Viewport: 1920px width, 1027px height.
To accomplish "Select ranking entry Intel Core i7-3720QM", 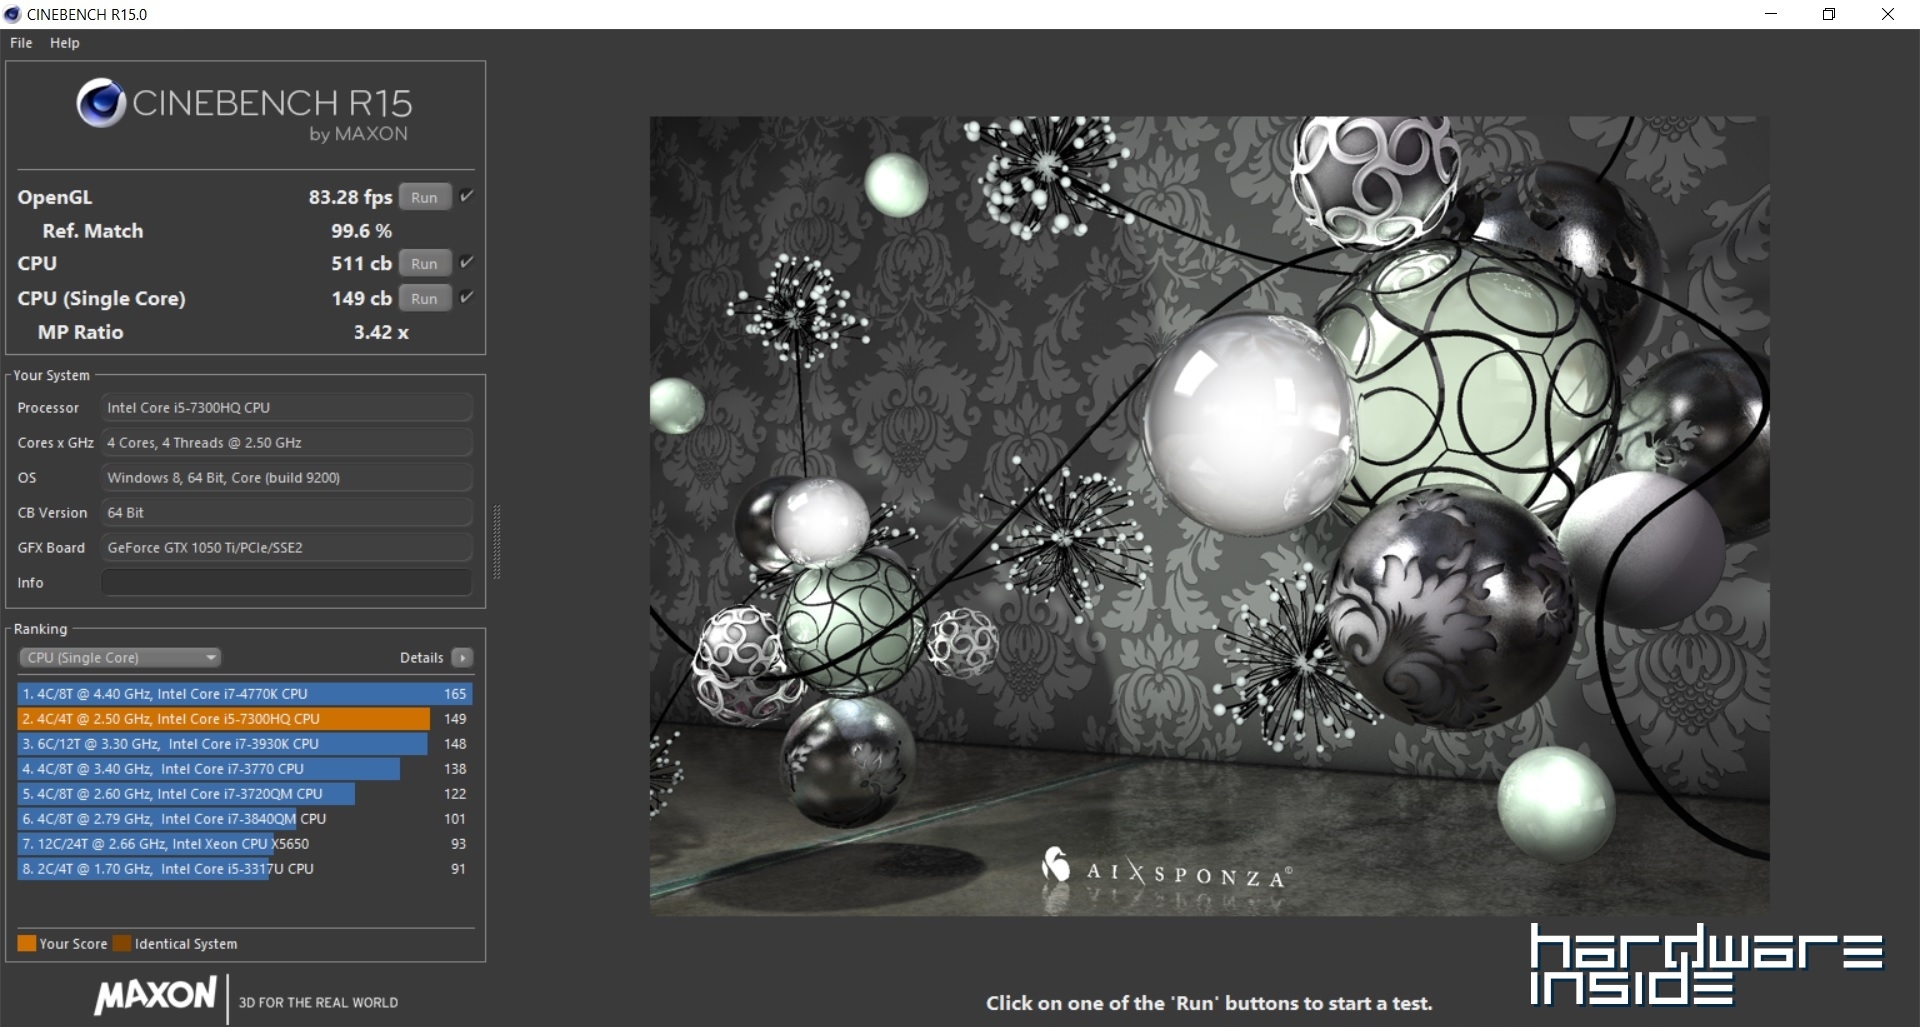I will [245, 793].
